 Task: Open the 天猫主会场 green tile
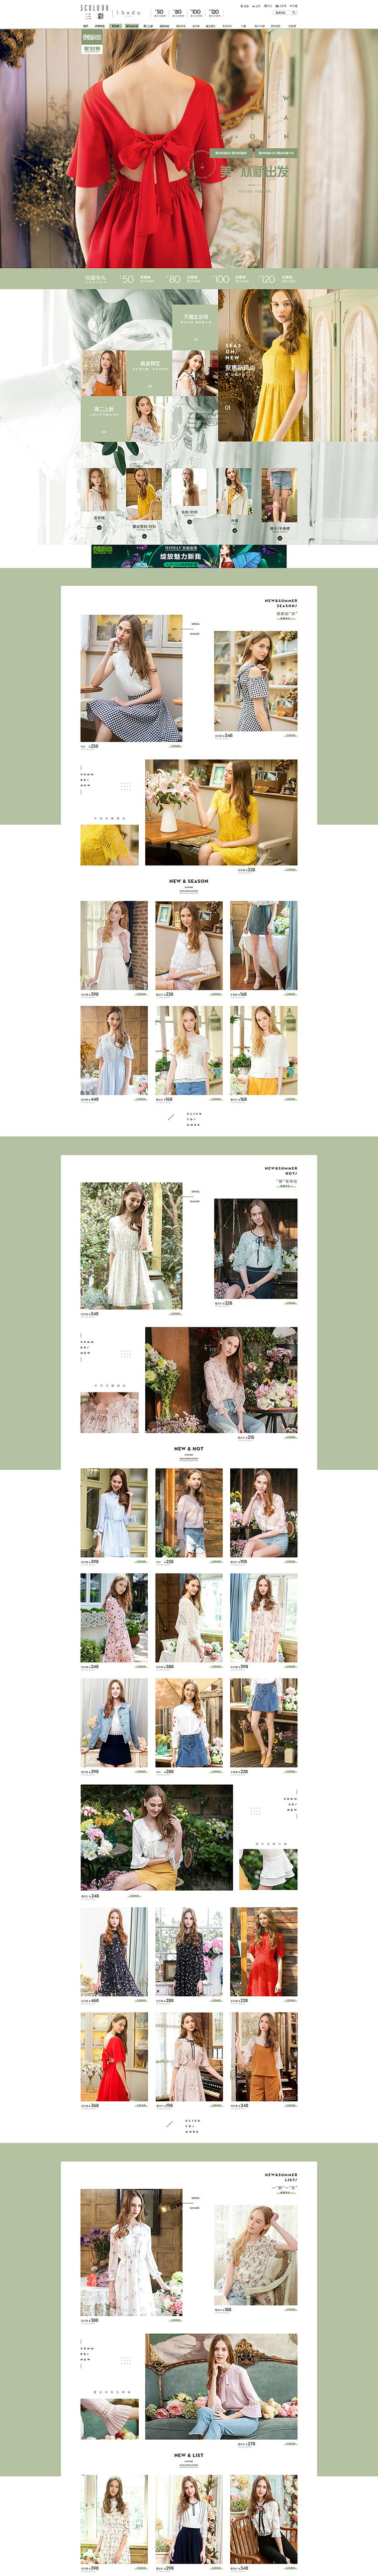pos(195,327)
